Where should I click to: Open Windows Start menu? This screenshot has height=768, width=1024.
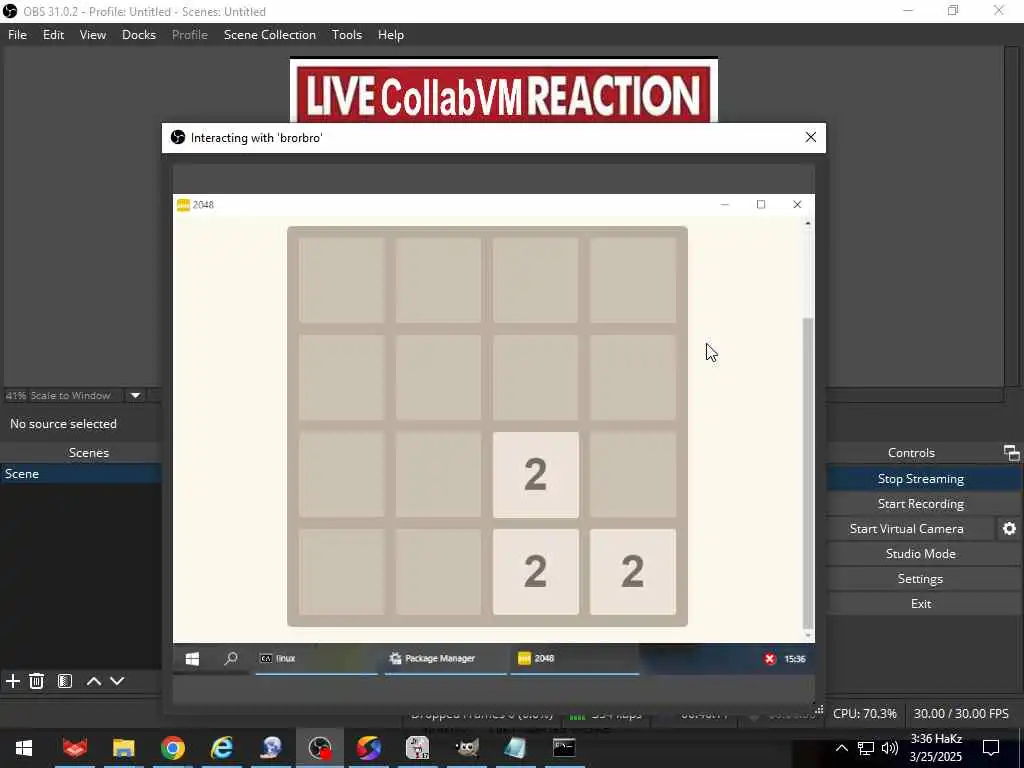[x=24, y=748]
